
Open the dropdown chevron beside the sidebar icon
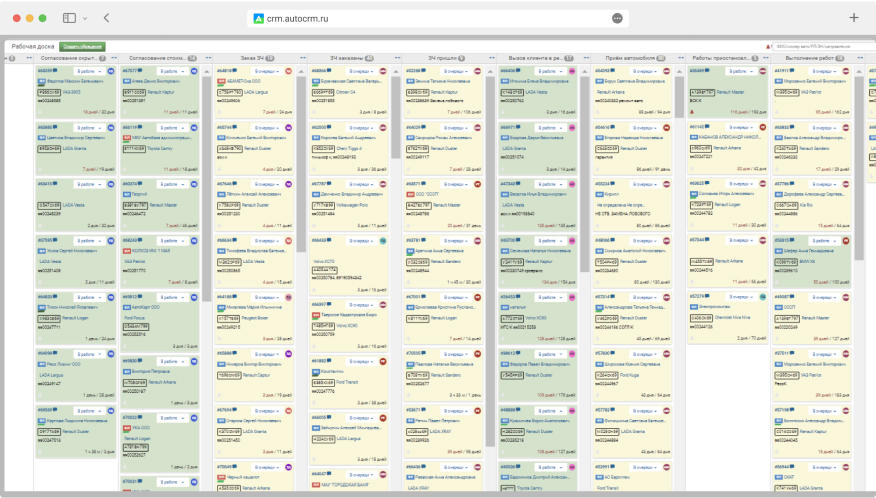point(85,18)
